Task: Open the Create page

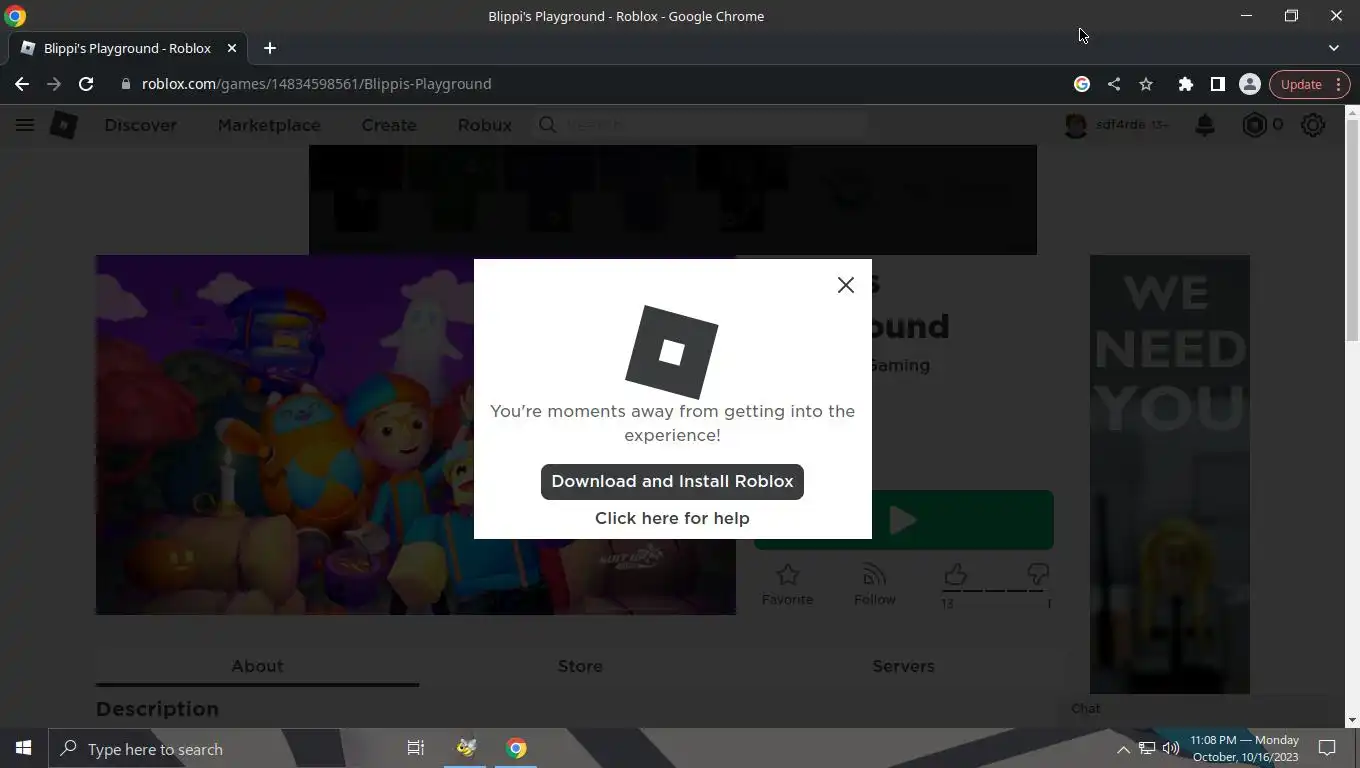Action: 389,125
